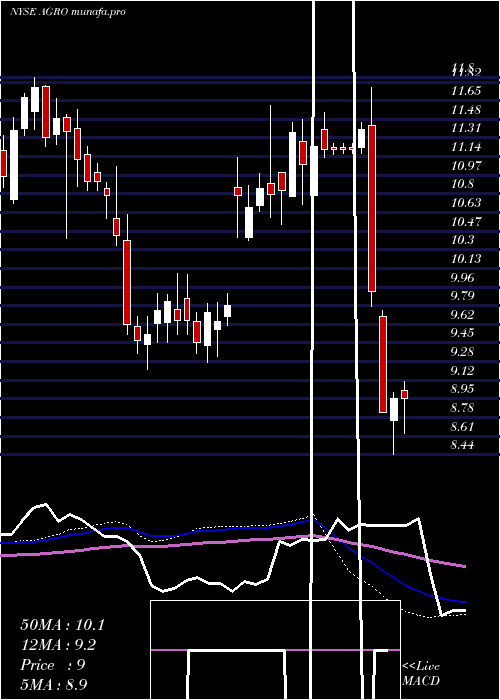The height and width of the screenshot is (700, 500).
Task: Click the 8.78 price axis label
Action: click(x=462, y=408)
